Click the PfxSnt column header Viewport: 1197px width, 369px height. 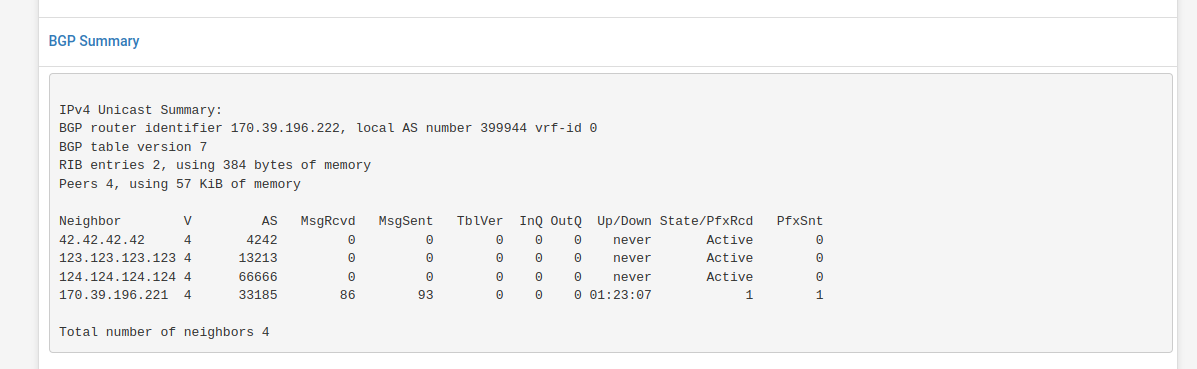pos(800,221)
